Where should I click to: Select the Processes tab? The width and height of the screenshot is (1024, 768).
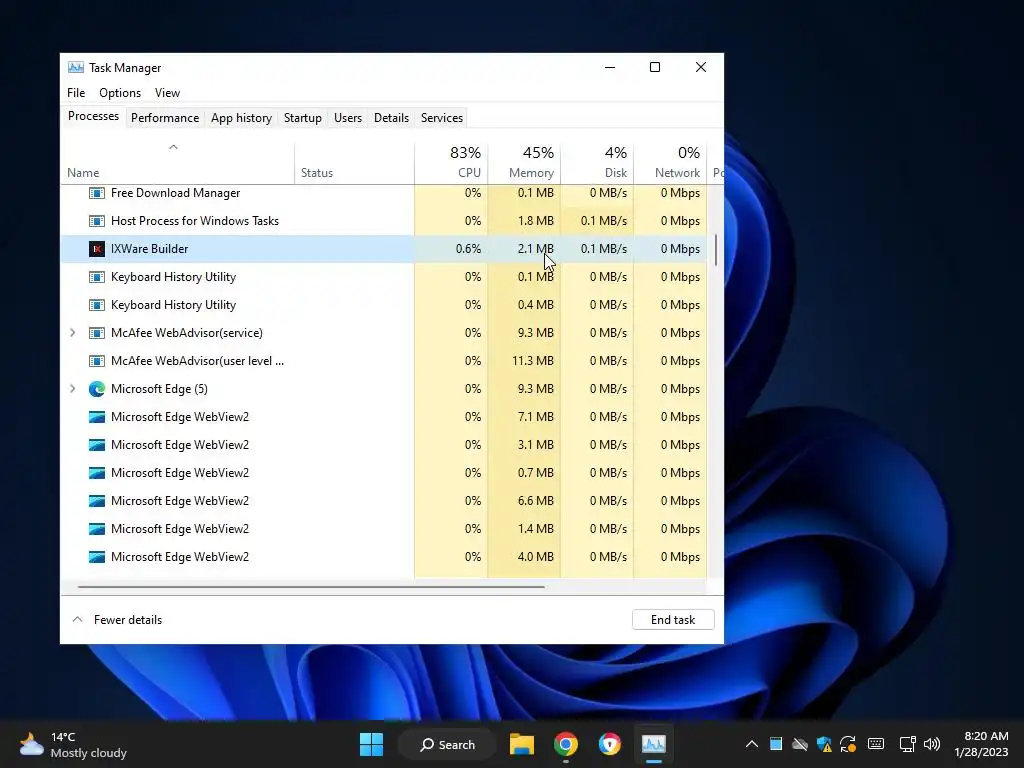pyautogui.click(x=93, y=116)
